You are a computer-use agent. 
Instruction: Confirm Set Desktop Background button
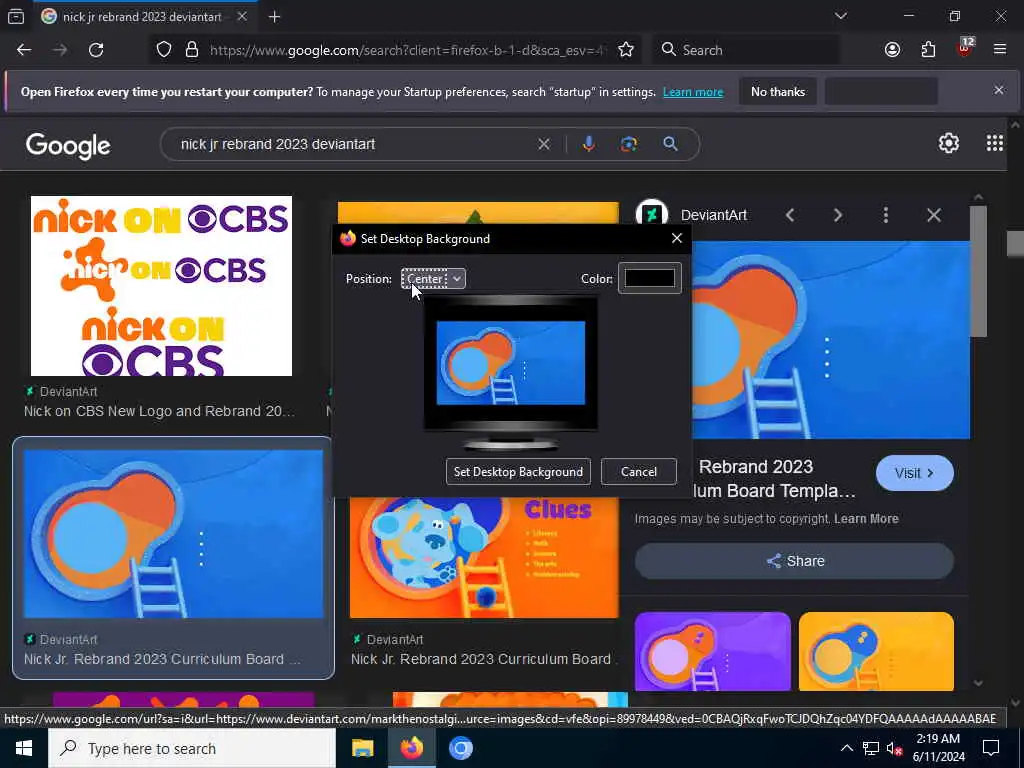point(518,472)
